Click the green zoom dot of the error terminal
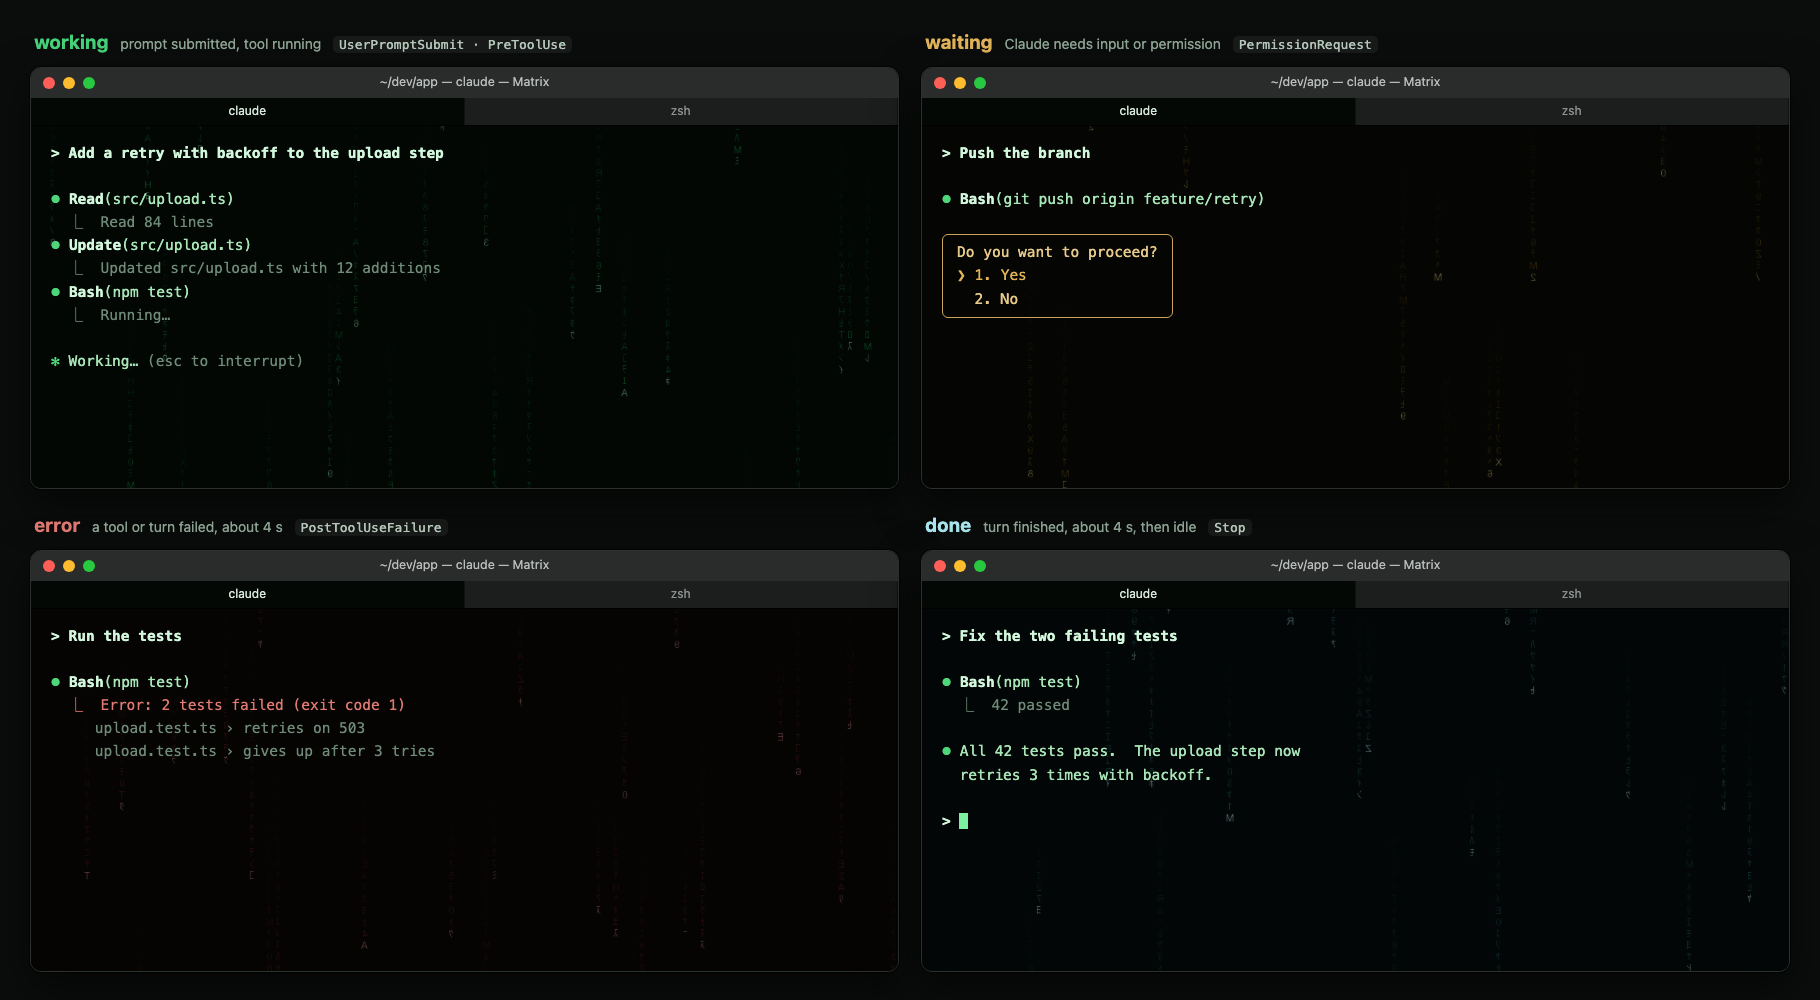Viewport: 1820px width, 1000px height. coord(89,566)
